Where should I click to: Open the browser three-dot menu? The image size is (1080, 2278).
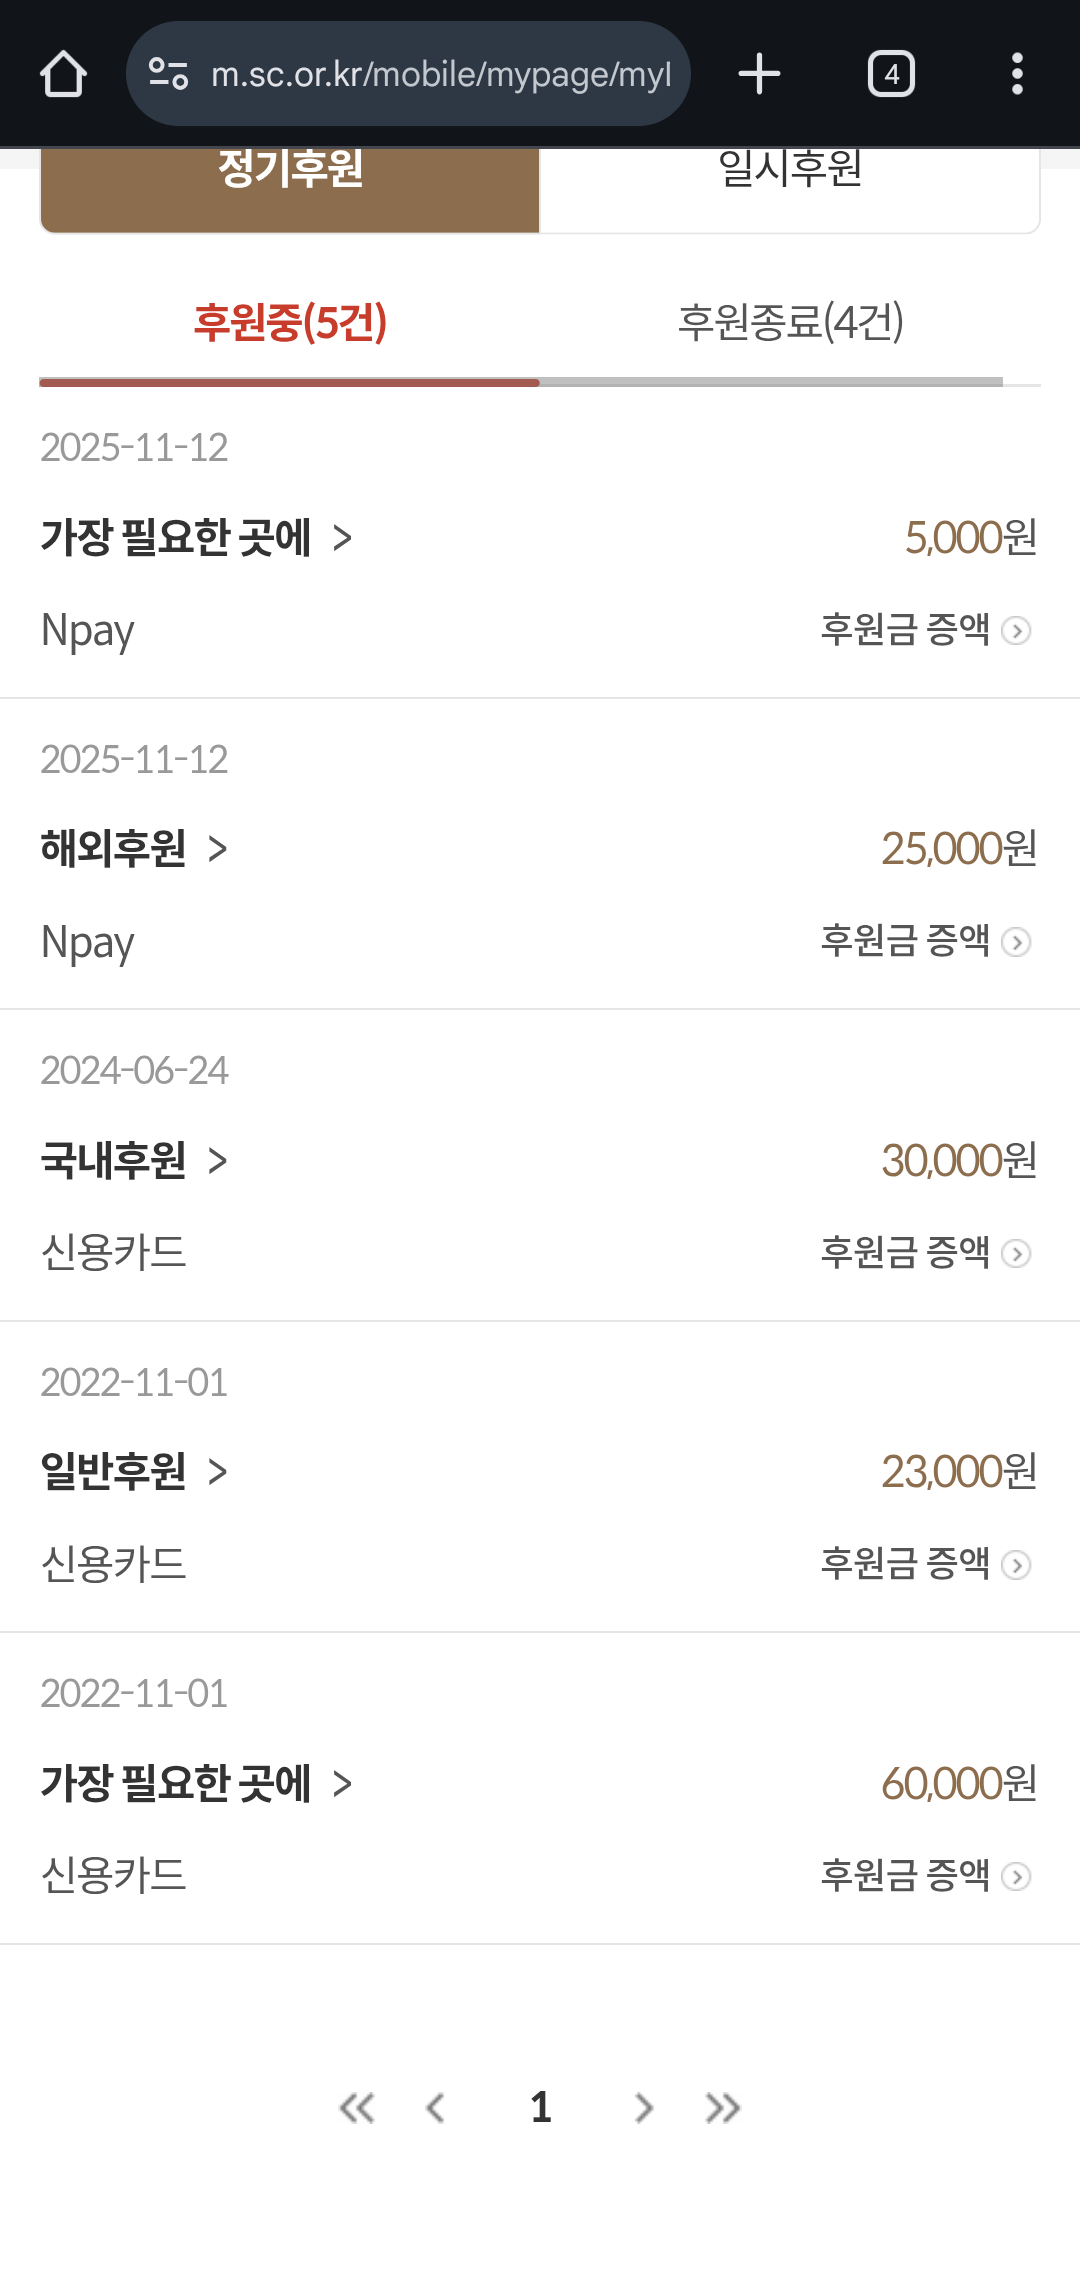click(1017, 74)
